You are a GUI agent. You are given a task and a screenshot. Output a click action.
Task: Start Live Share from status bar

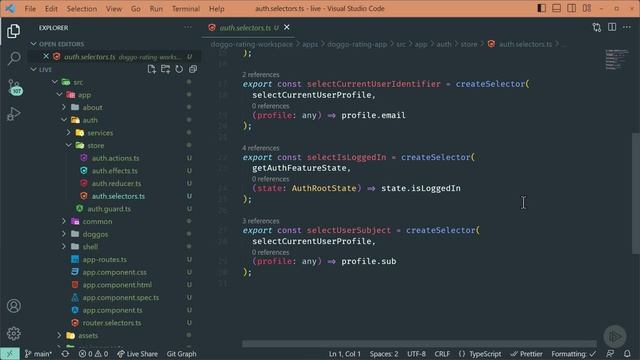coord(138,354)
